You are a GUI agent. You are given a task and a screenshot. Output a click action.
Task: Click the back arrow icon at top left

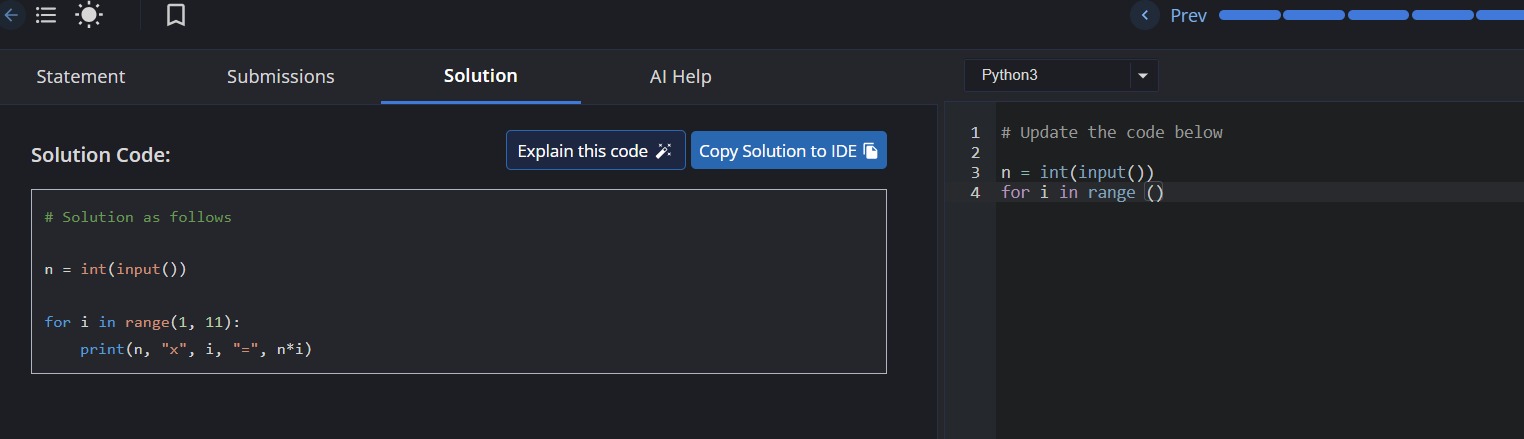point(11,15)
